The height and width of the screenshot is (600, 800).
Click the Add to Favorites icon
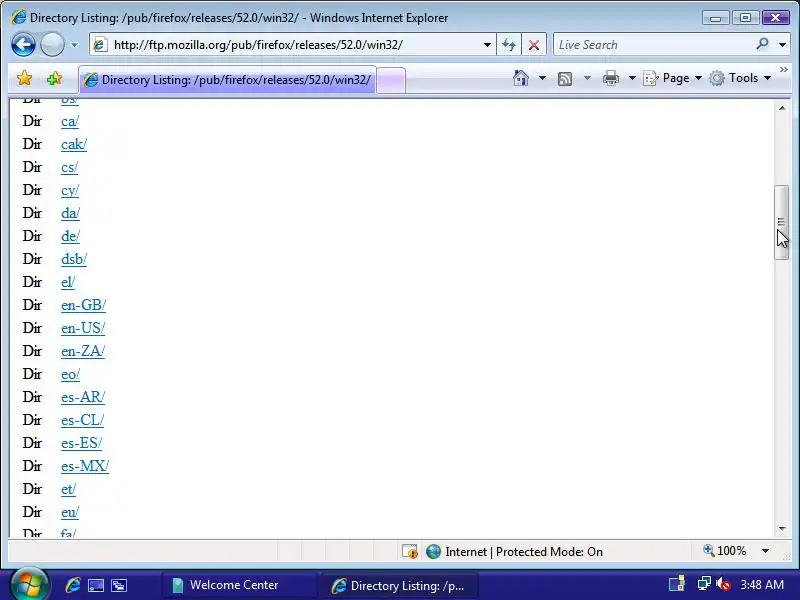[54, 79]
